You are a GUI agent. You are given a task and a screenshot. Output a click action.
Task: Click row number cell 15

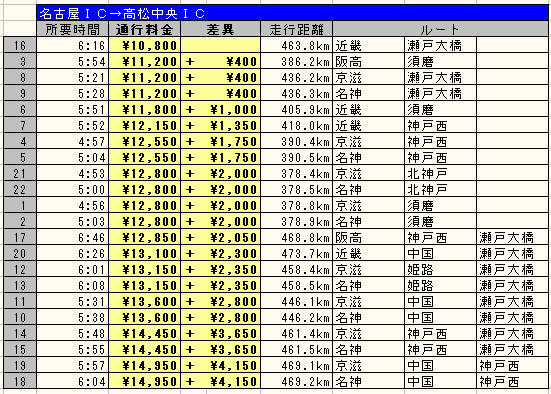[20, 349]
